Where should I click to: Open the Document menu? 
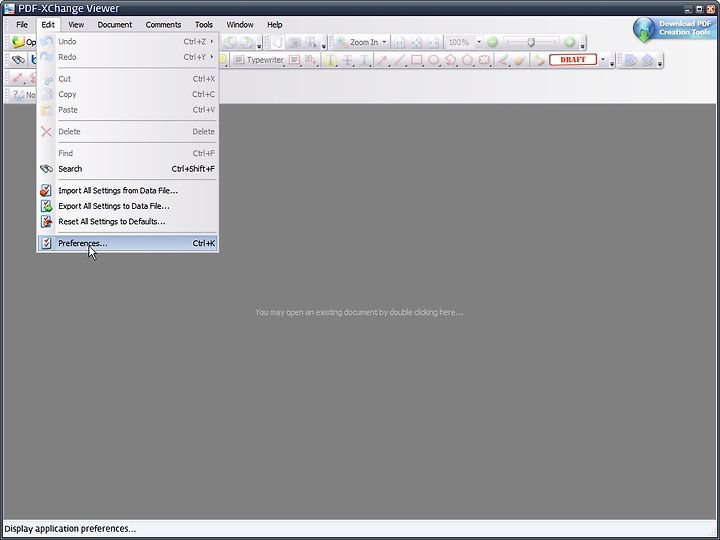[x=115, y=25]
